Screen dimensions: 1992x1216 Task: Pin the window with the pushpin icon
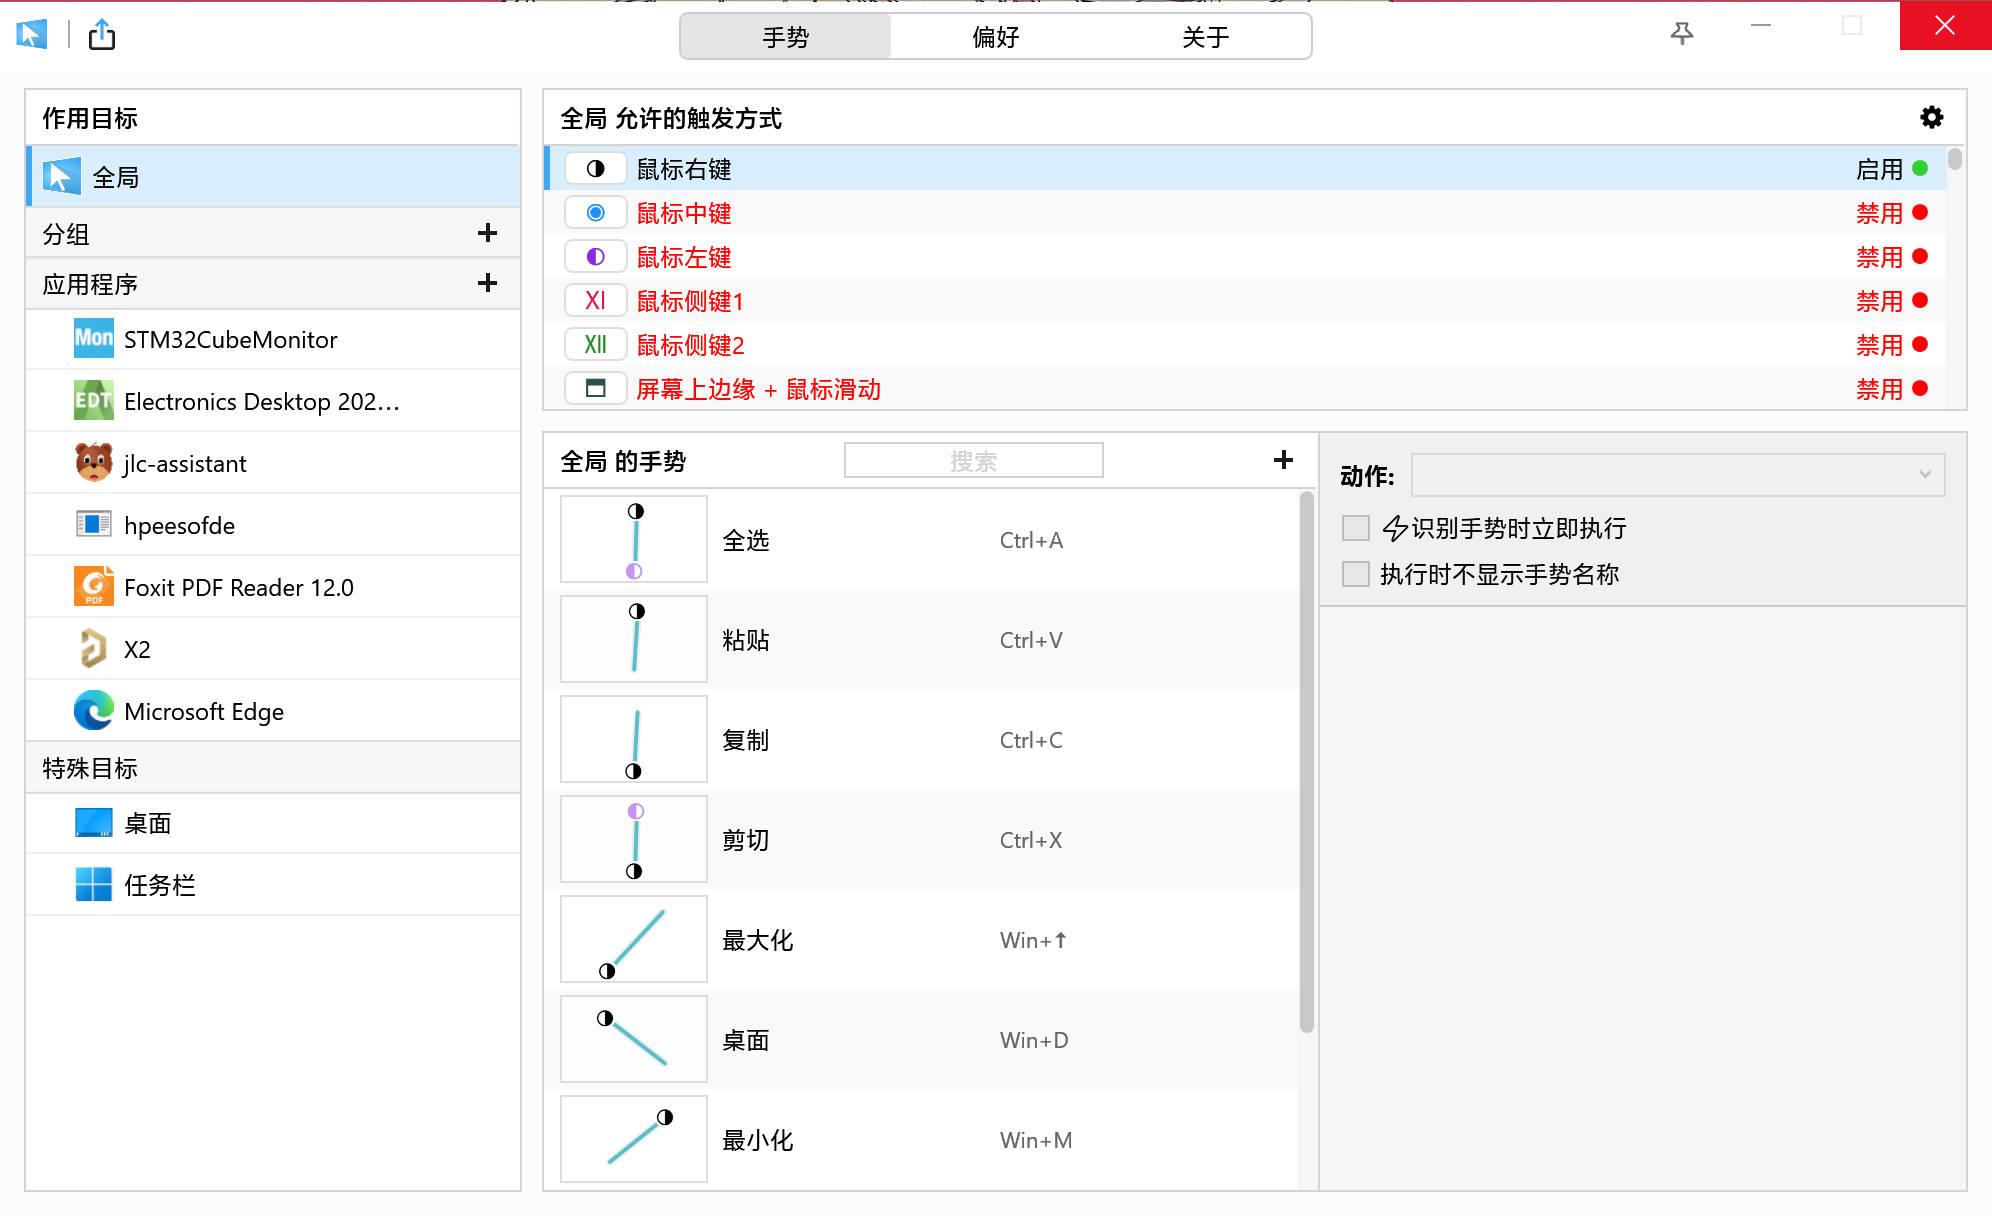coord(1682,34)
